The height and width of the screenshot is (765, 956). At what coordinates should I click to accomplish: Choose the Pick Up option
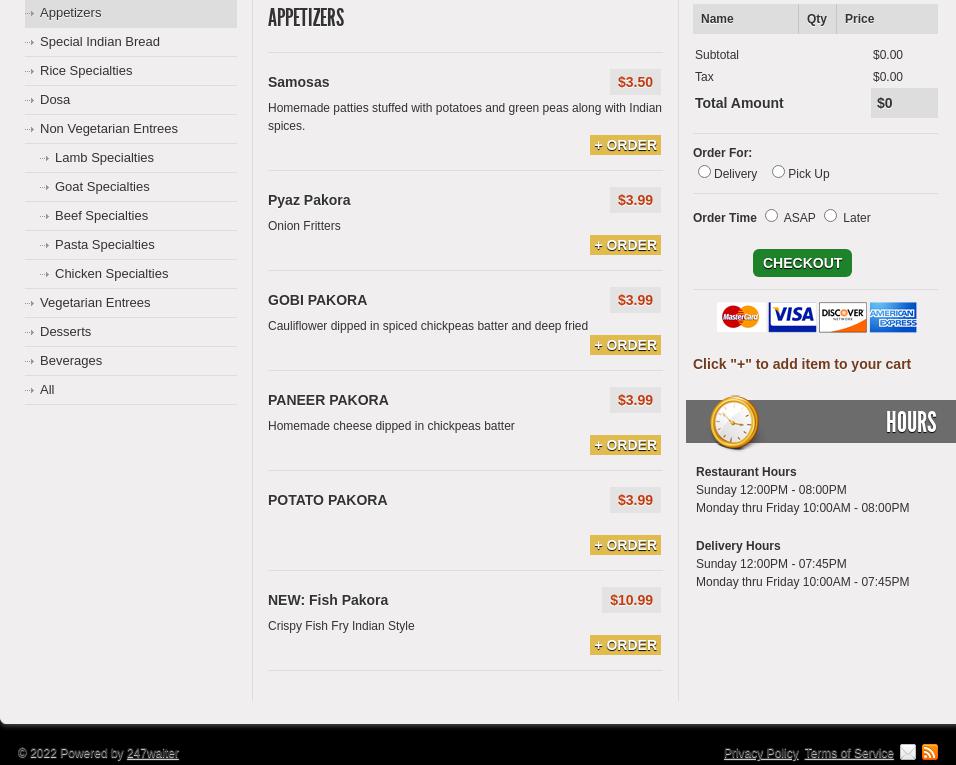778,172
